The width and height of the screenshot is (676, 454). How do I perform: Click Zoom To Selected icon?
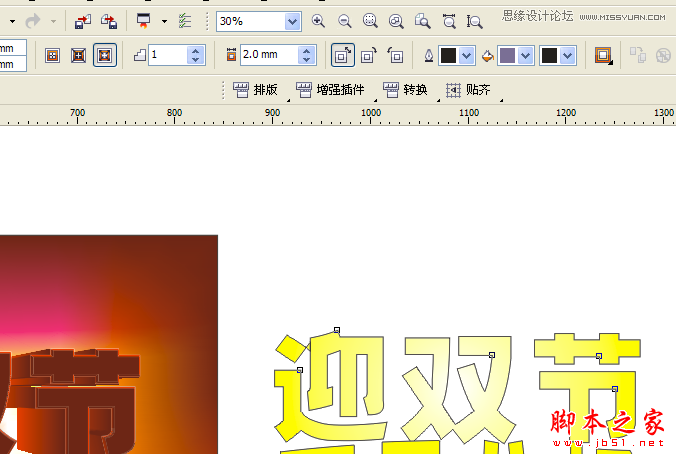pyautogui.click(x=370, y=21)
